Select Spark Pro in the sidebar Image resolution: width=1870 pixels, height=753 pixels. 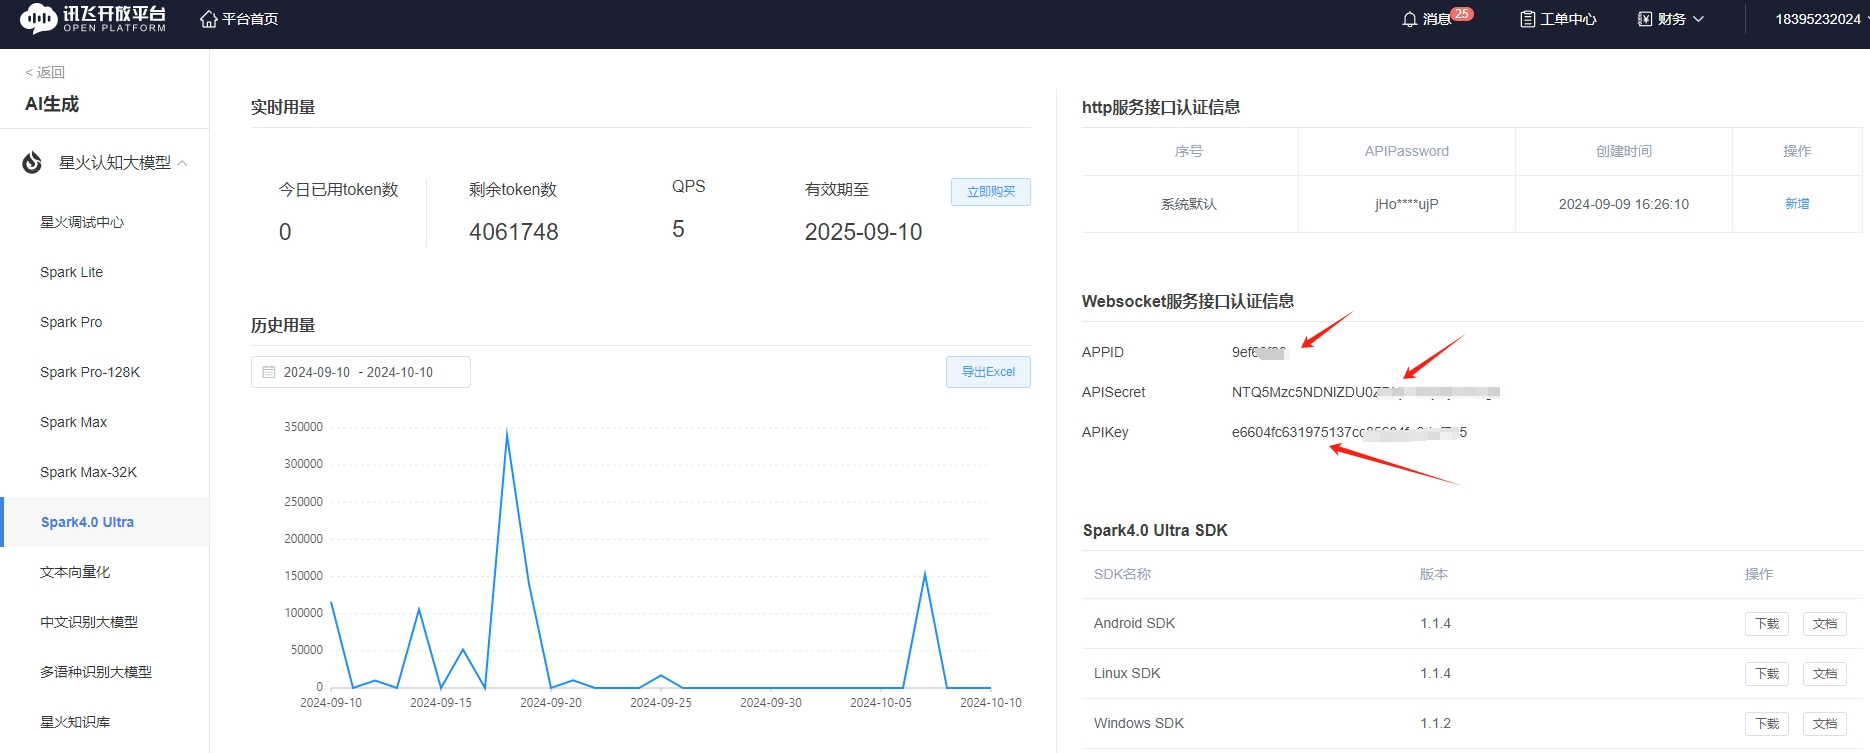pos(71,322)
